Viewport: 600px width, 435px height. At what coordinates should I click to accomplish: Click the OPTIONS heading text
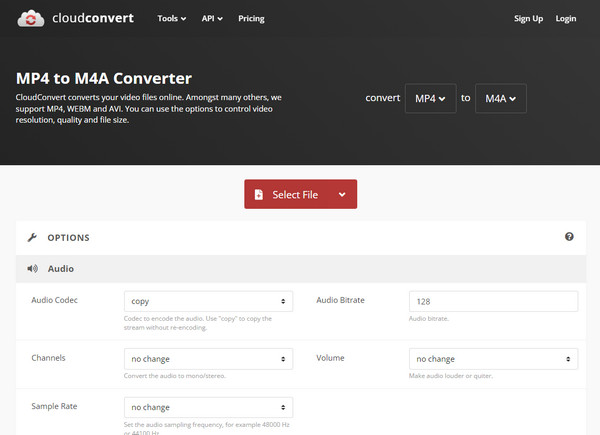[68, 238]
